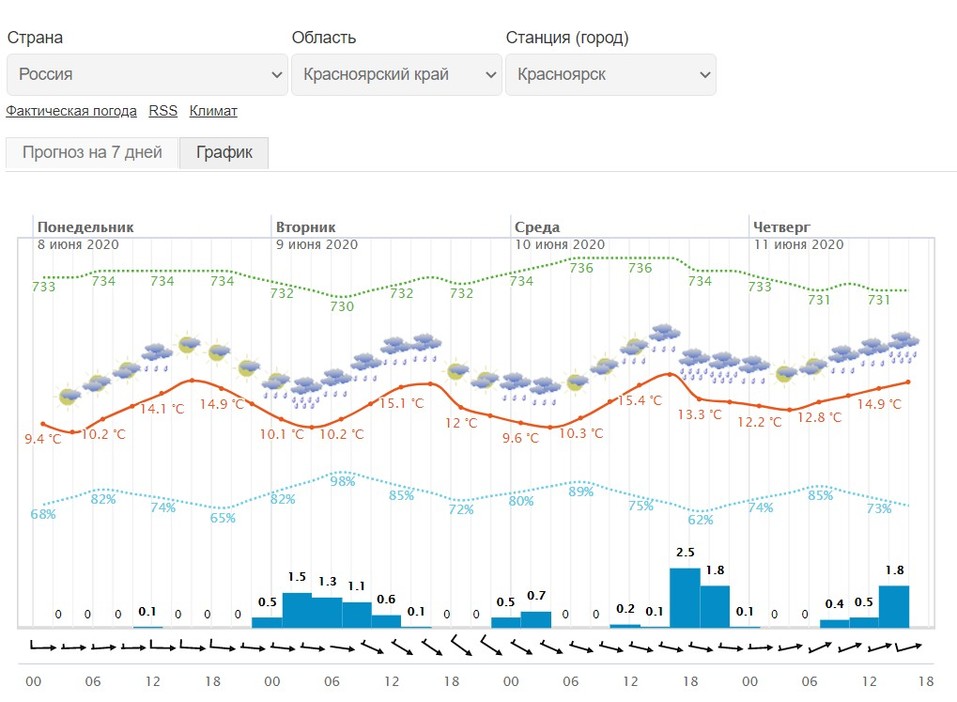Open the Фактическая погода link
This screenshot has height=702, width=957.
[x=72, y=111]
